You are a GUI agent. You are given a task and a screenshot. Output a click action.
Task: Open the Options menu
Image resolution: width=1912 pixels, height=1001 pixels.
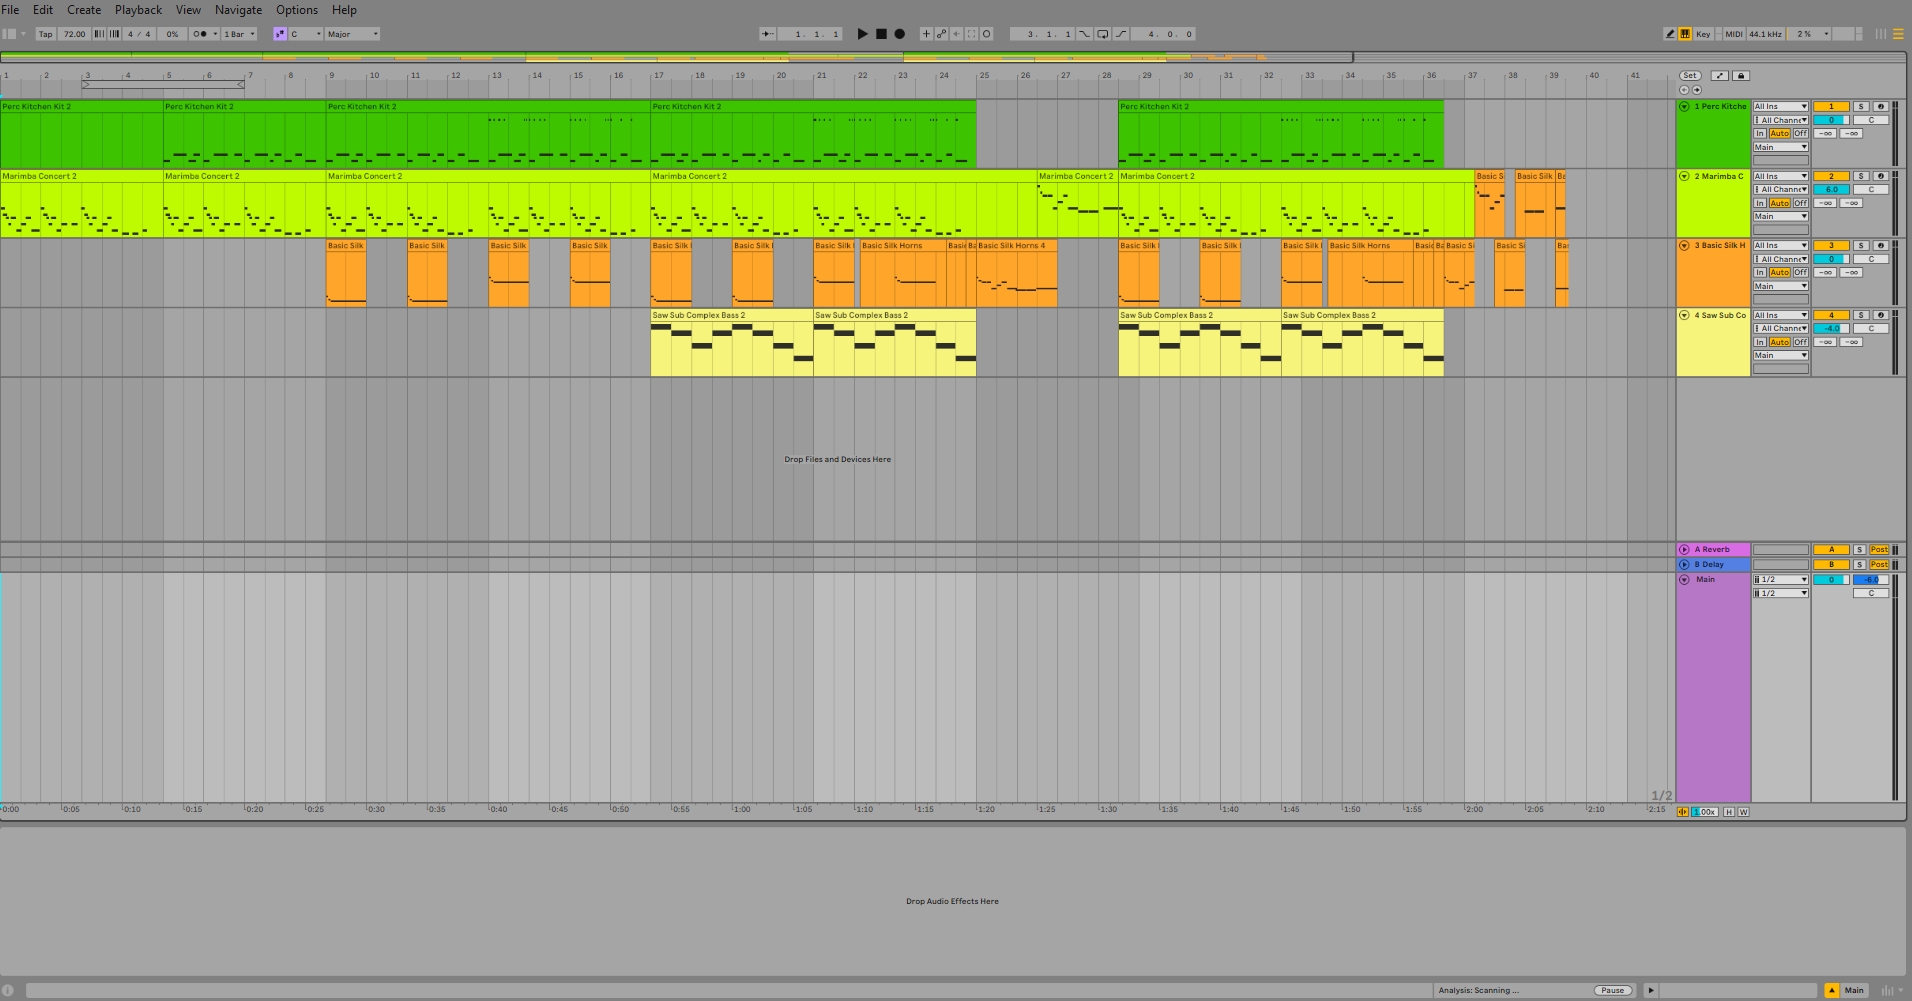point(297,10)
